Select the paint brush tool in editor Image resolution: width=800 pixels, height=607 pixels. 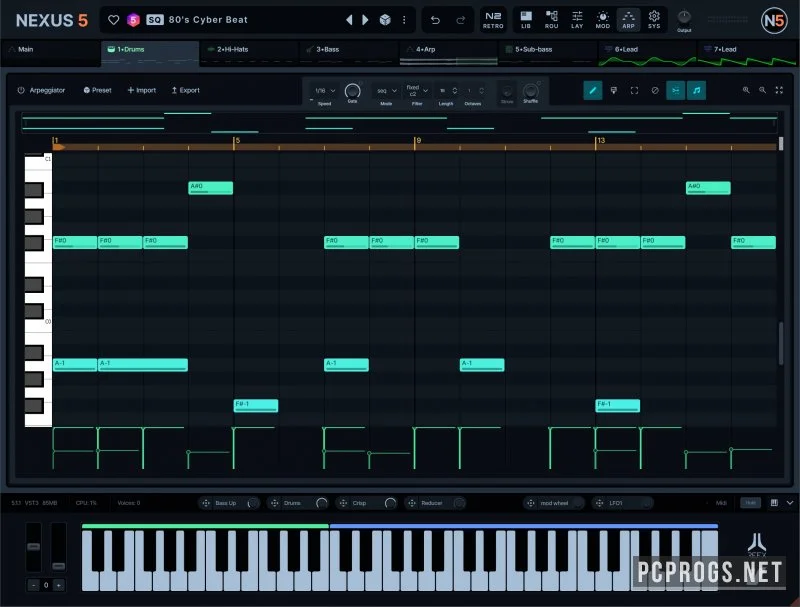614,91
